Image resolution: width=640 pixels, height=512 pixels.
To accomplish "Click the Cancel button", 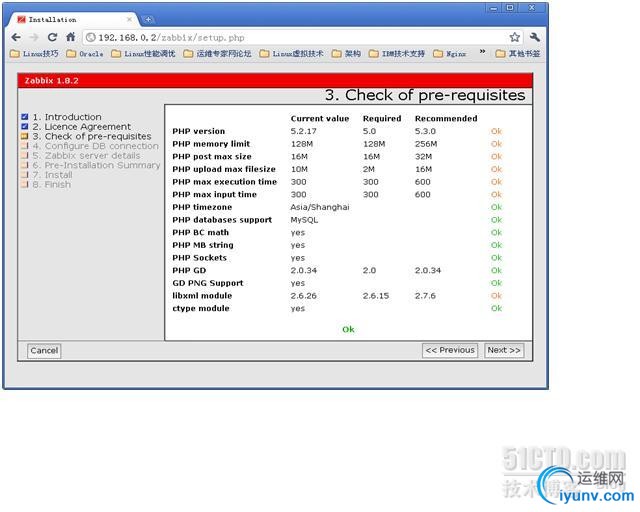I will 44,351.
